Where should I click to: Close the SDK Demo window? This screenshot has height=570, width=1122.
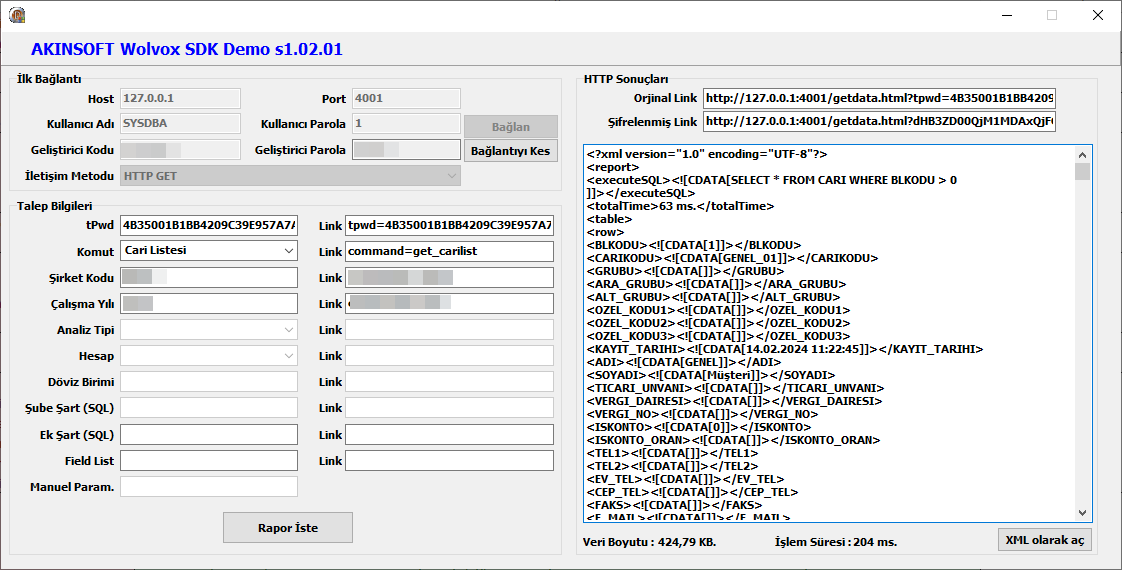pyautogui.click(x=1098, y=15)
